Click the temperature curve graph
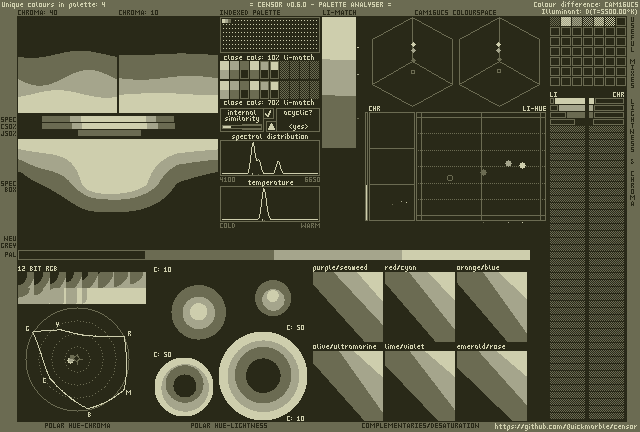 pos(270,204)
